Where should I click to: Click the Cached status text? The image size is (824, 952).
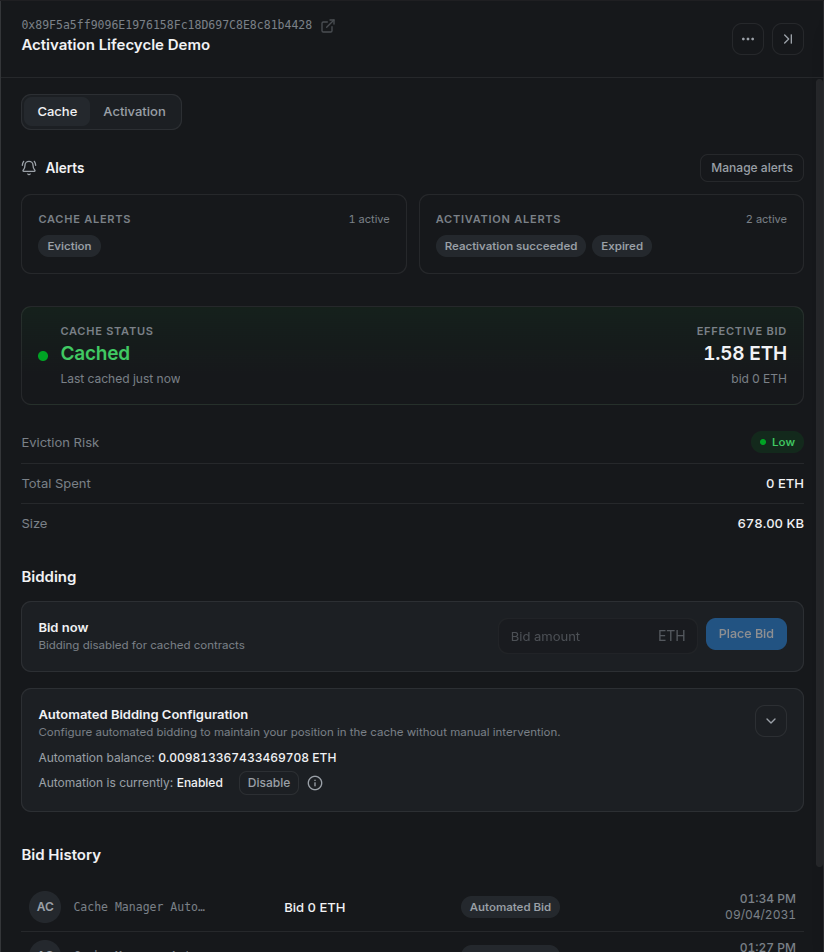click(x=95, y=353)
